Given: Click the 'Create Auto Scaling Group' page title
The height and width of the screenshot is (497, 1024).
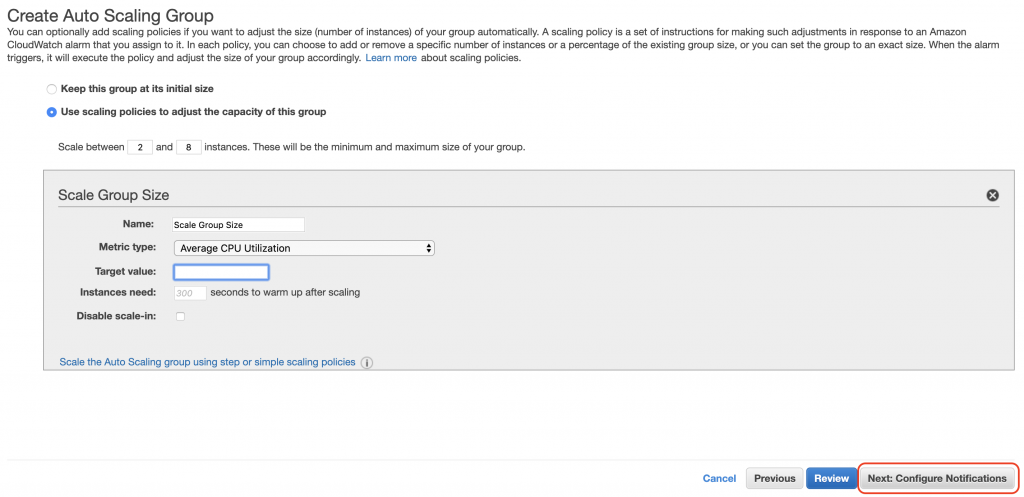Looking at the screenshot, I should 111,15.
